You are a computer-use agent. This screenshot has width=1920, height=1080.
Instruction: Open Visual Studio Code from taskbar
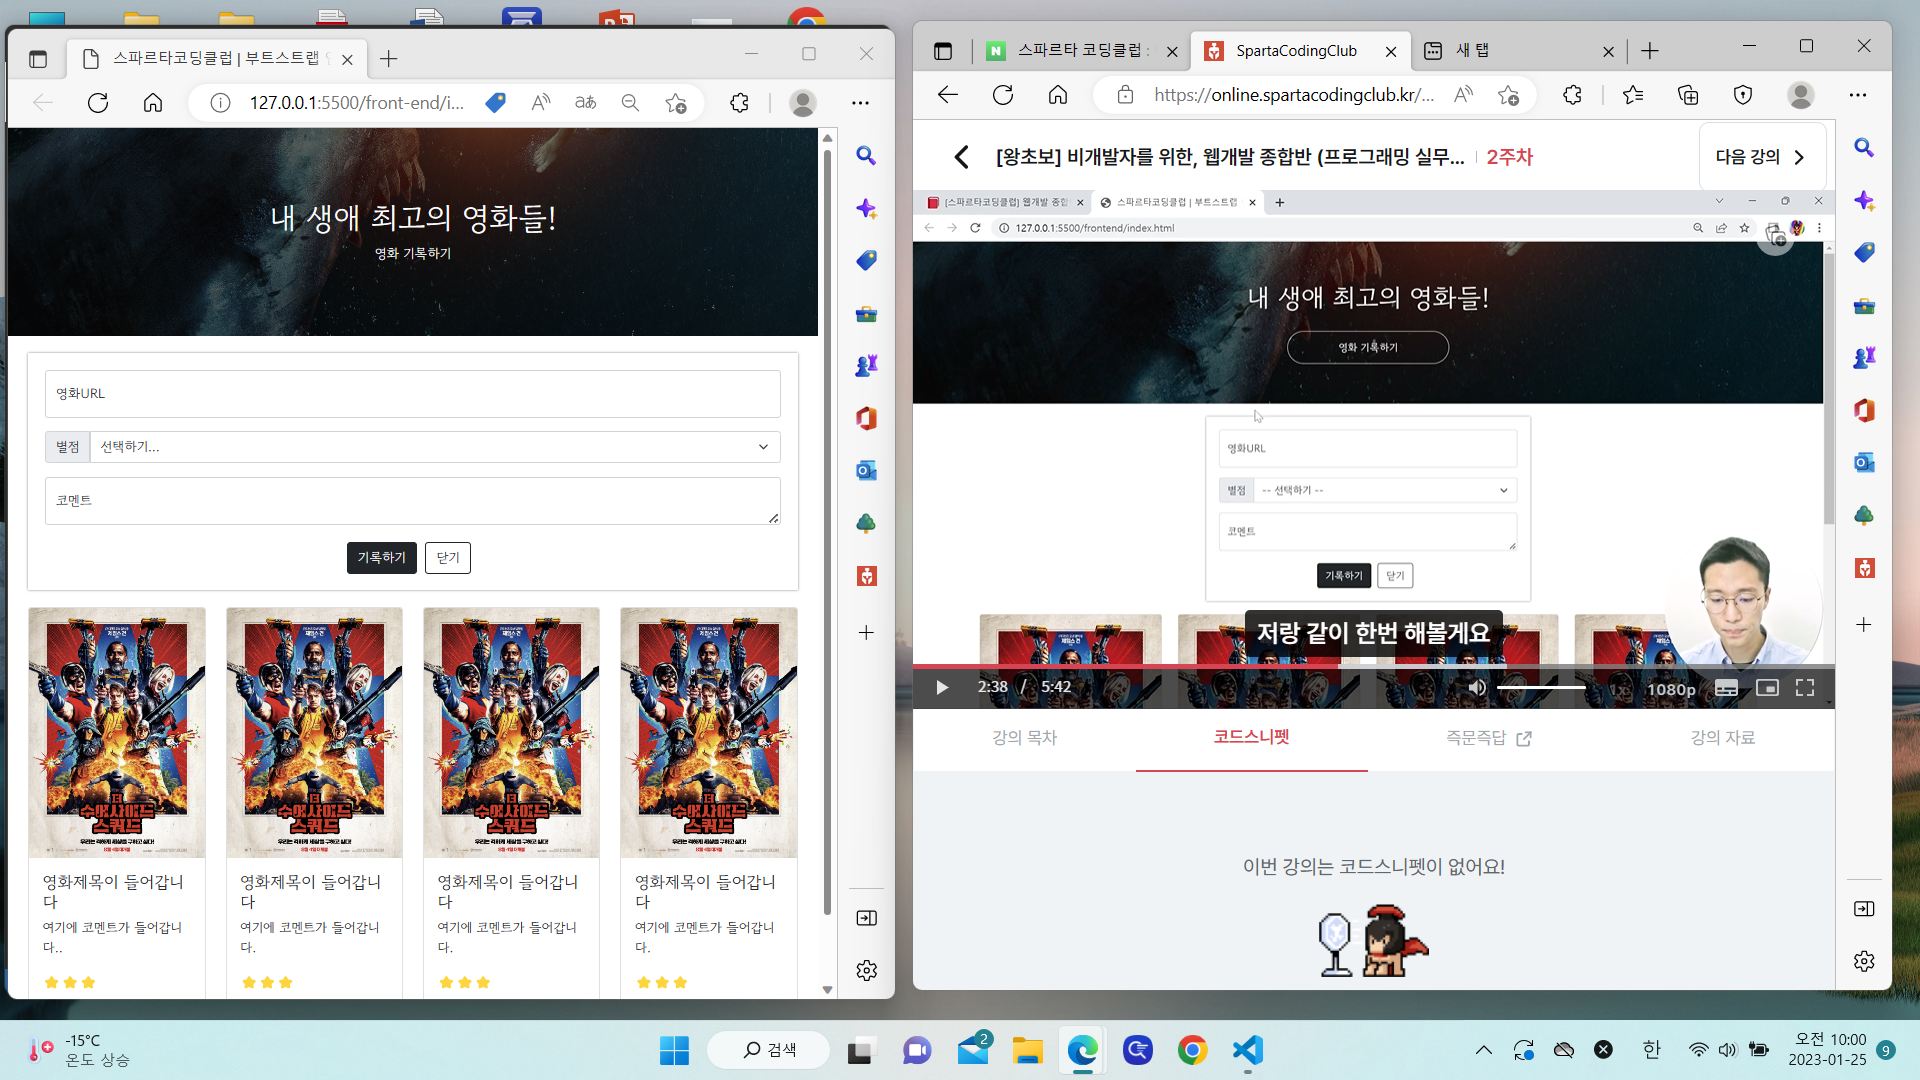point(1247,1050)
